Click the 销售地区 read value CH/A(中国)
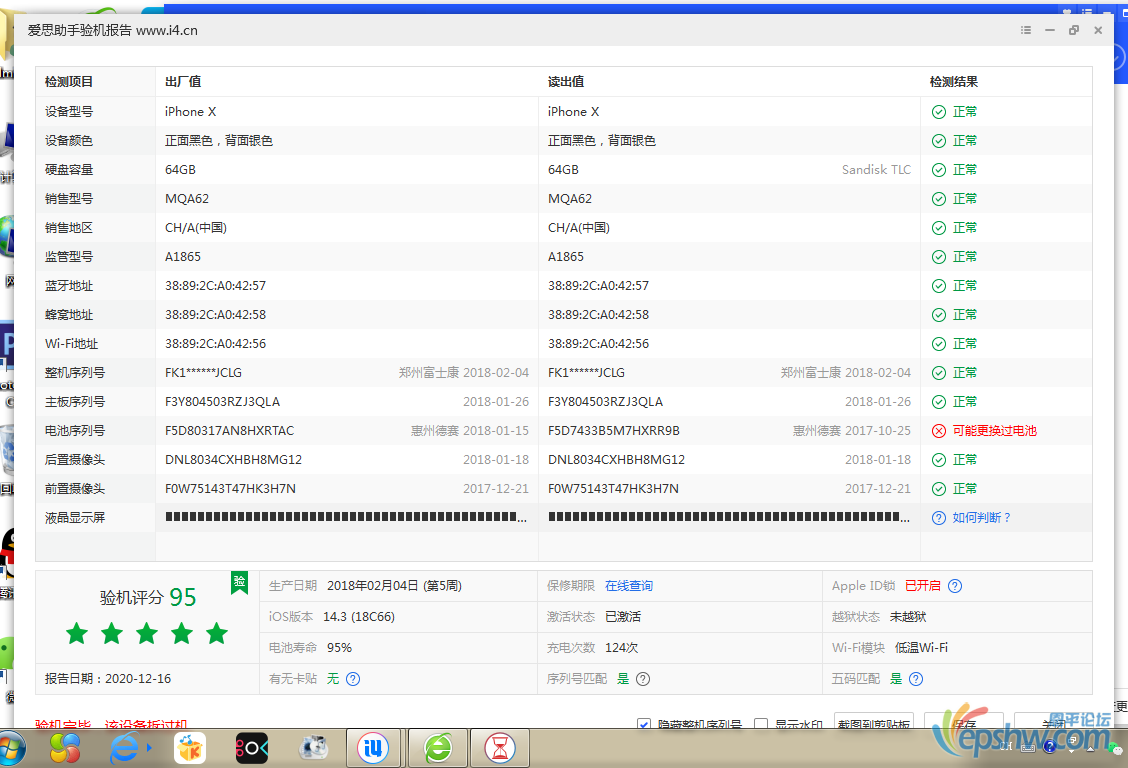The image size is (1128, 768). coord(578,228)
